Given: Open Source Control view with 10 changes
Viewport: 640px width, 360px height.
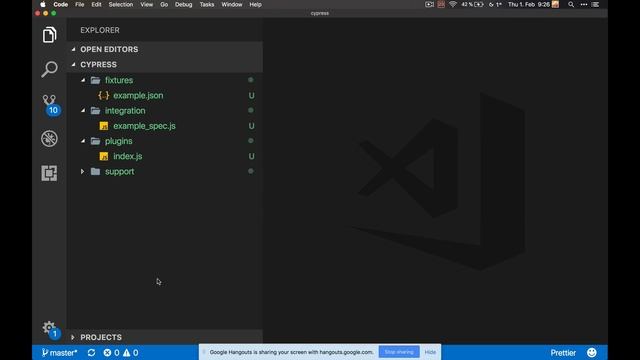Looking at the screenshot, I should click(51, 104).
